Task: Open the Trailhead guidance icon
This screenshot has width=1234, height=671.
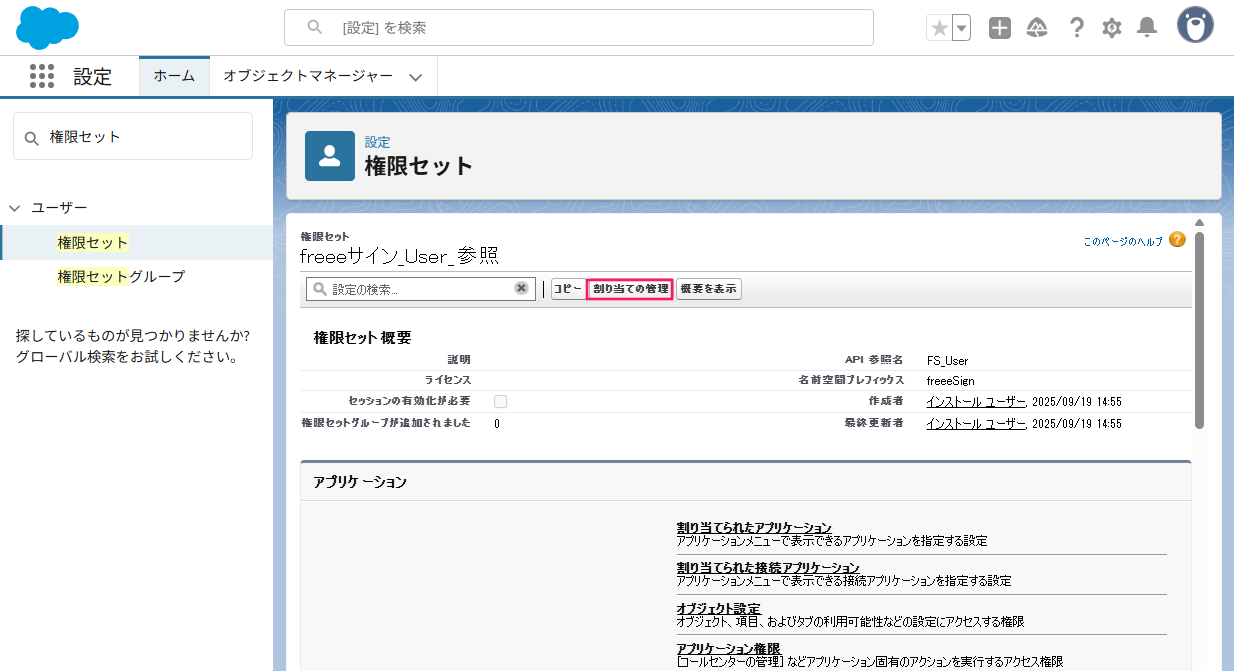Action: click(x=1037, y=28)
